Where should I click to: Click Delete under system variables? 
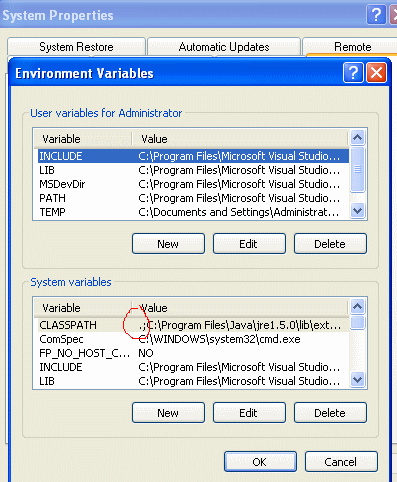click(330, 413)
